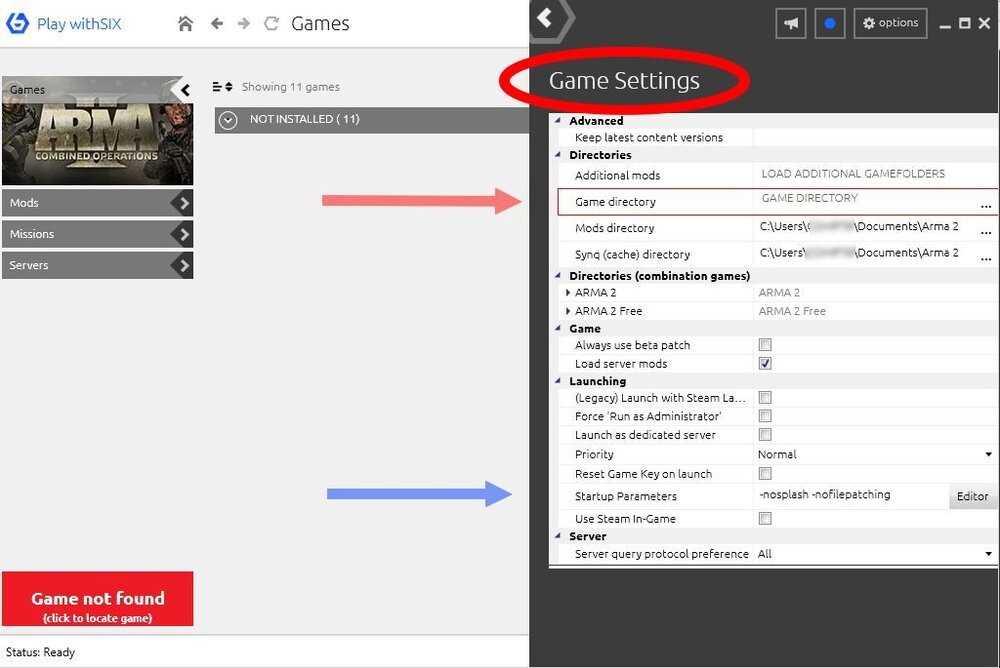This screenshot has height=668, width=1000.
Task: Collapse the NOT INSTALLED (11) group
Action: click(228, 120)
